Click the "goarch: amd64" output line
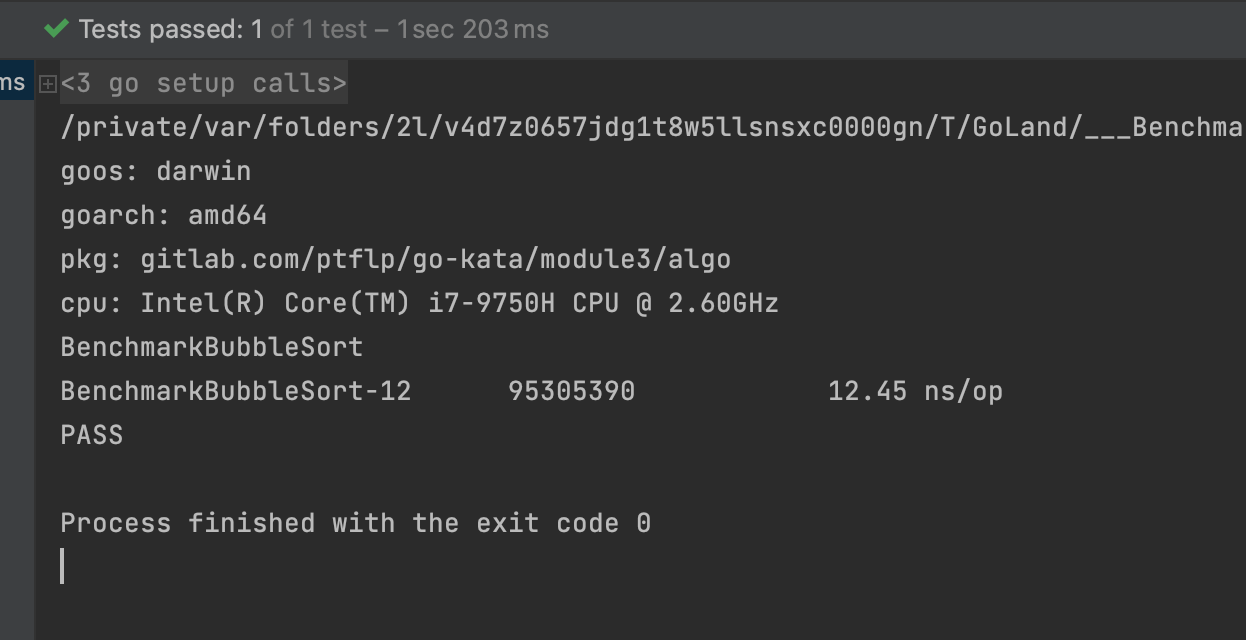The image size is (1246, 640). [x=163, y=215]
